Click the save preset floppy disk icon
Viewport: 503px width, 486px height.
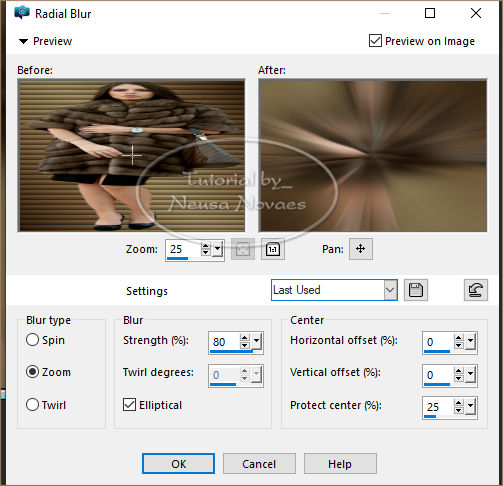point(416,290)
